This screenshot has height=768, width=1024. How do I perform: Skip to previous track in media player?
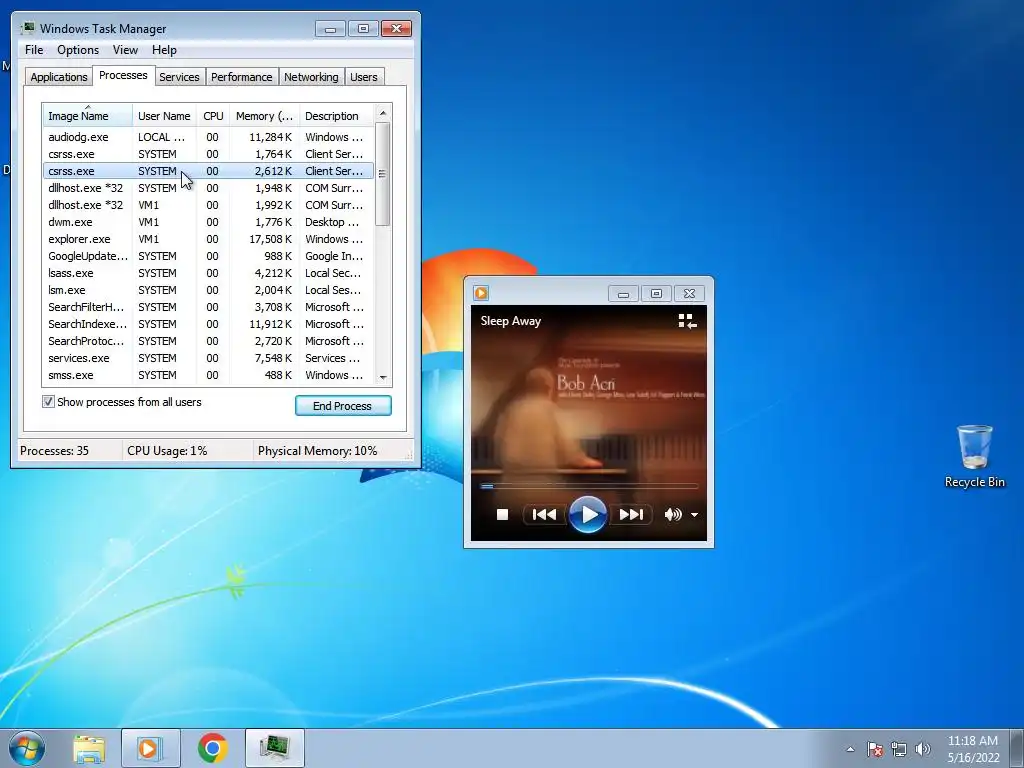544,515
